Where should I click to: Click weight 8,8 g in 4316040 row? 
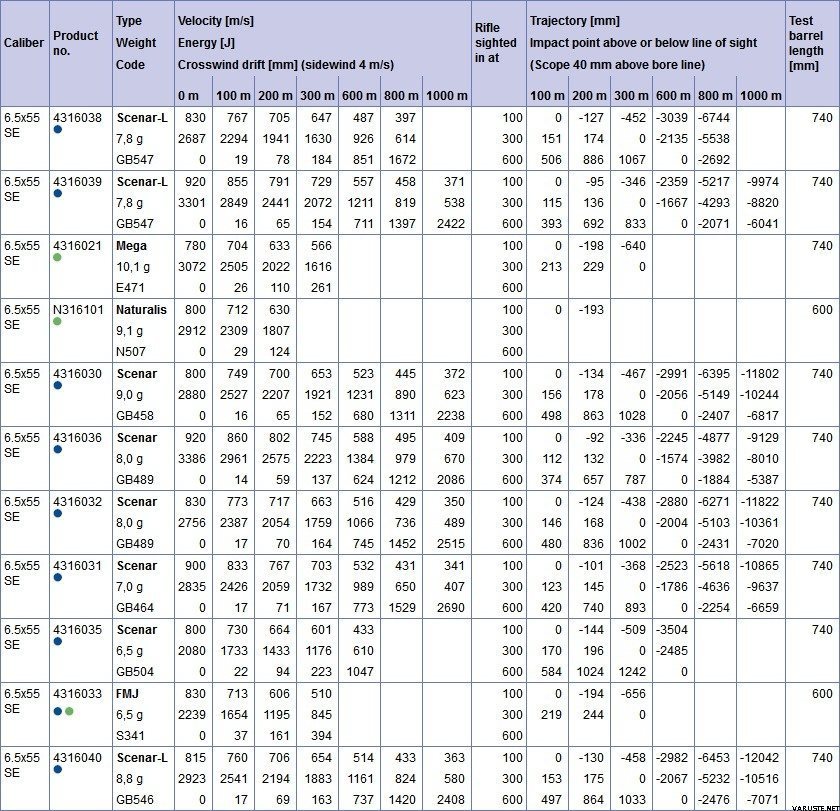[130, 779]
